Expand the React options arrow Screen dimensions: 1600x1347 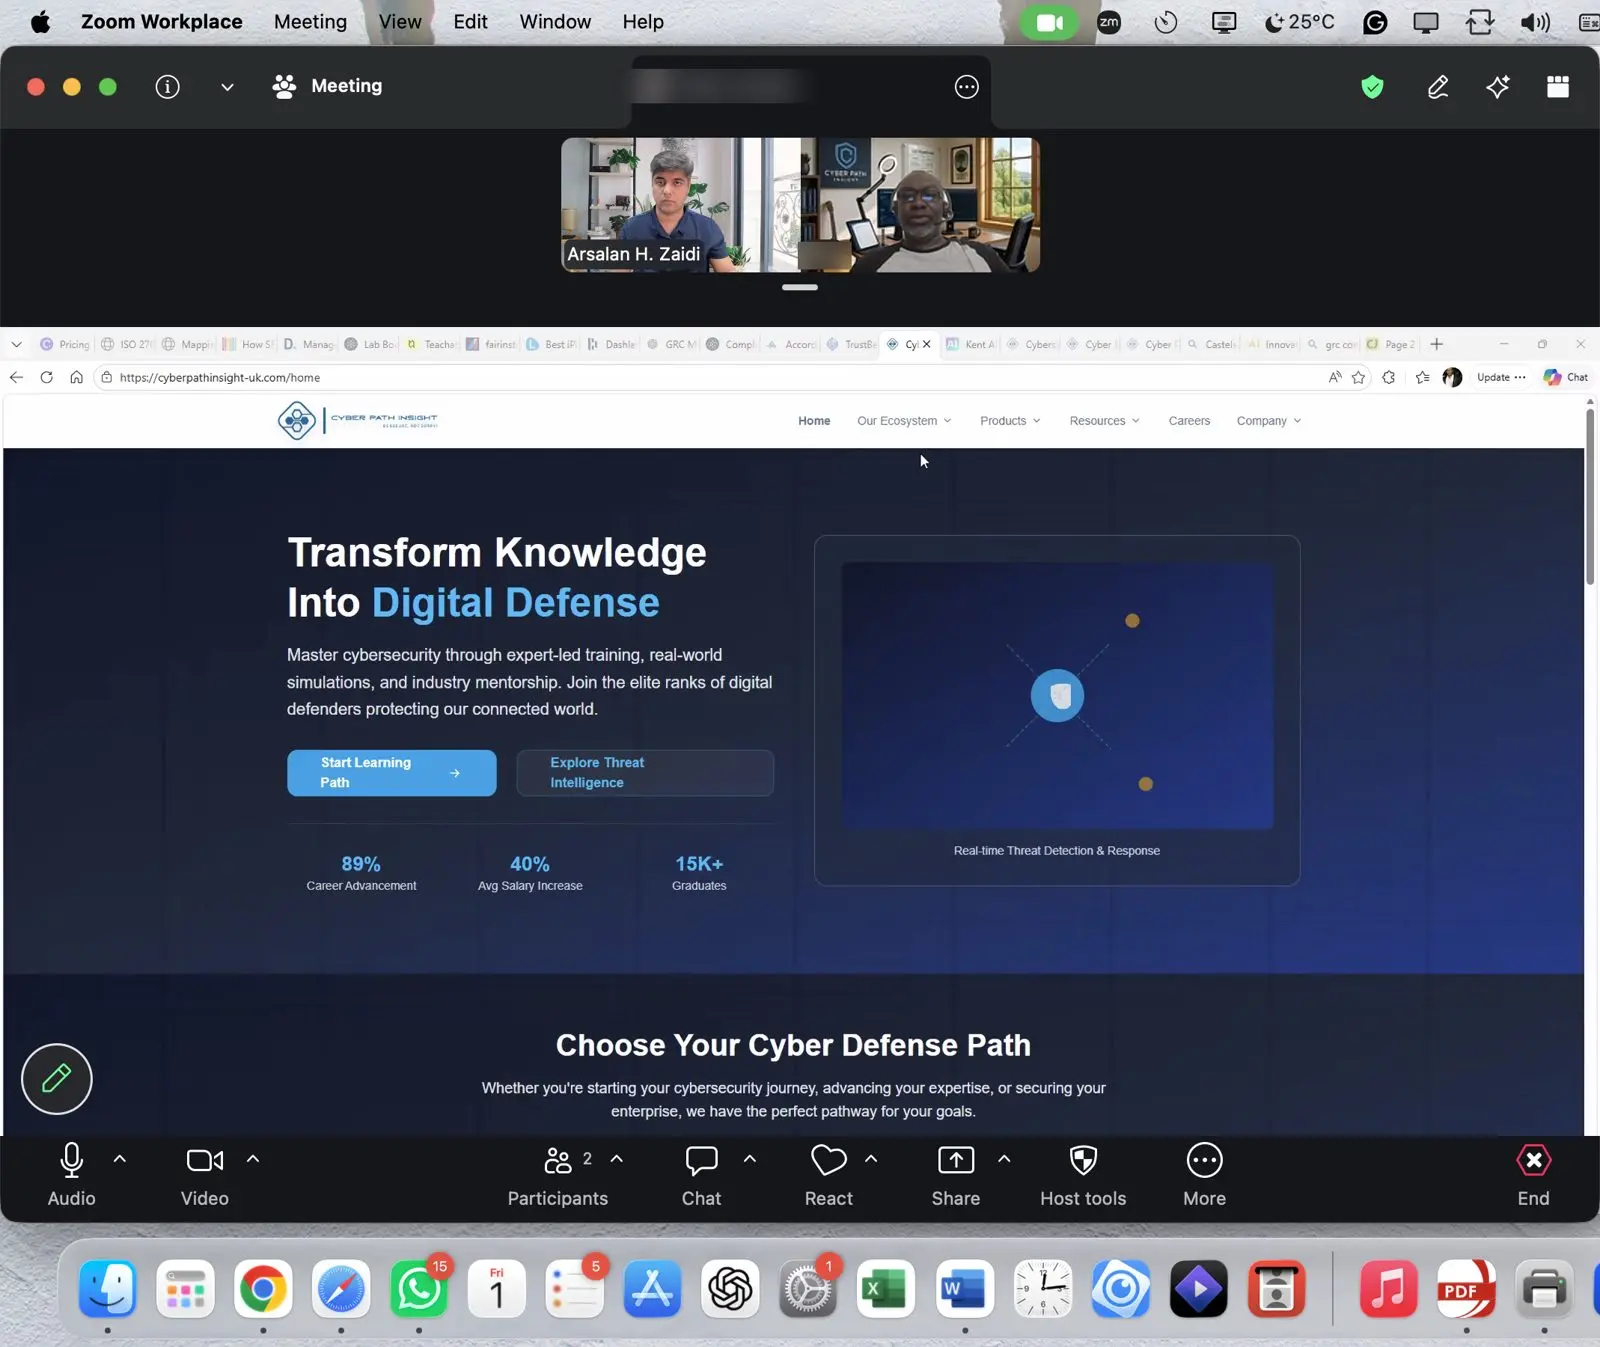tap(871, 1159)
